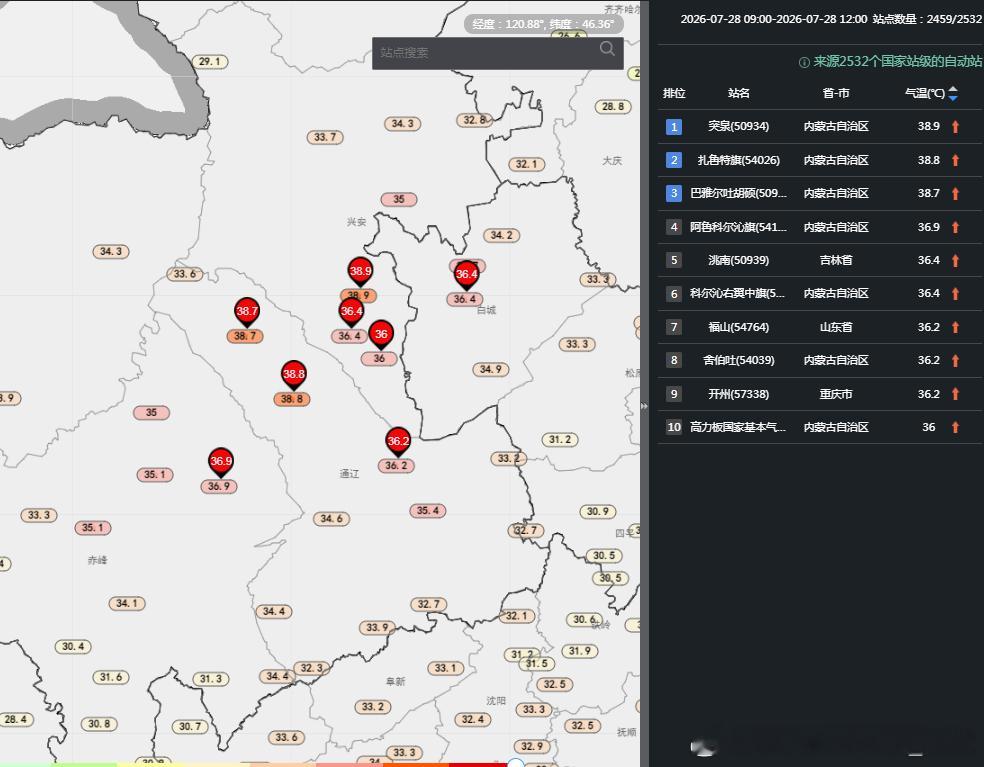The height and width of the screenshot is (767, 984).
Task: Click the search magnifier icon
Action: (607, 49)
